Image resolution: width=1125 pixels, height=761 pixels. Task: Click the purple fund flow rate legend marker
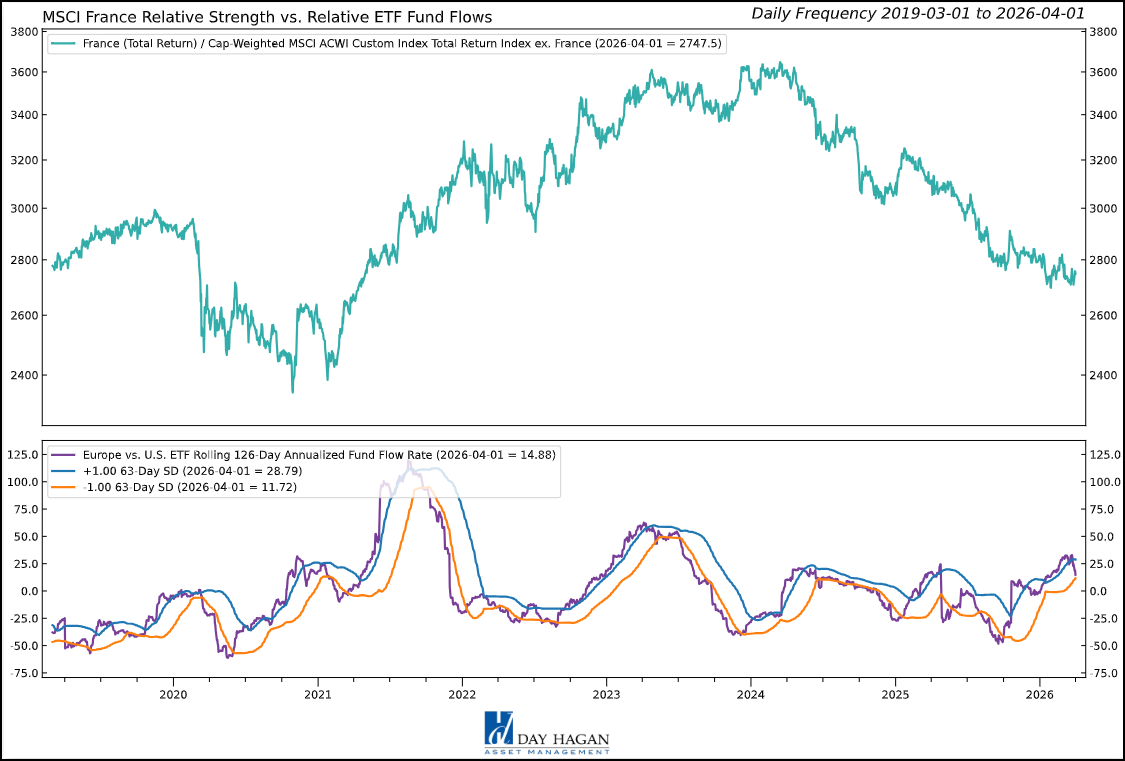[61, 454]
